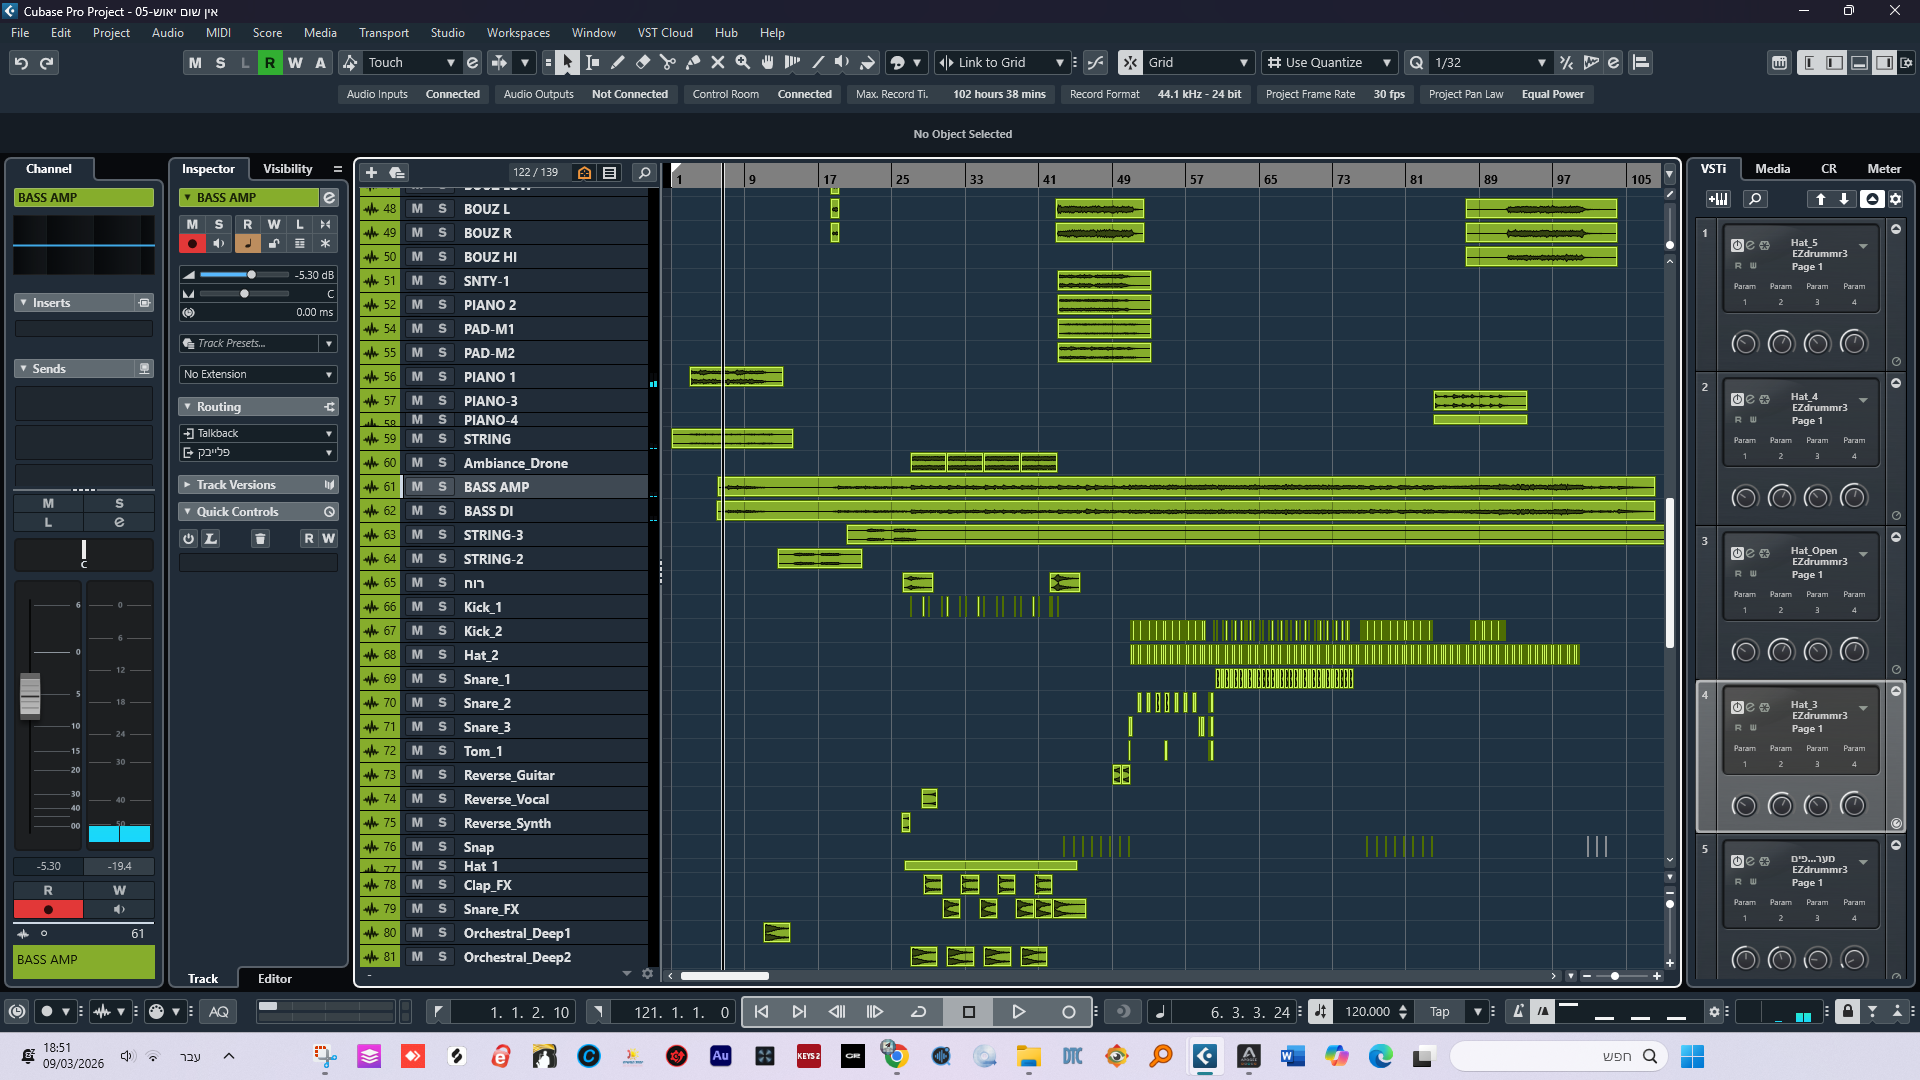Expand the Track Versions section
Viewport: 1920px width, 1080px height.
tap(236, 485)
